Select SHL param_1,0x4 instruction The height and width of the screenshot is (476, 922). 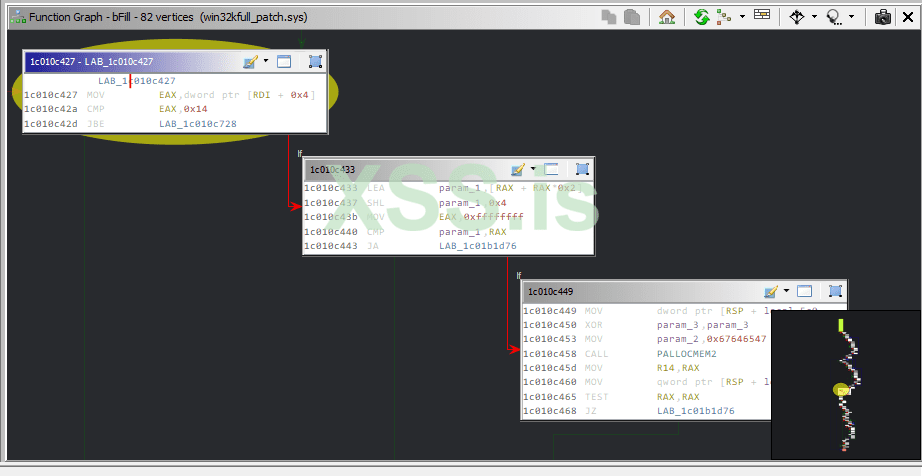pyautogui.click(x=448, y=203)
